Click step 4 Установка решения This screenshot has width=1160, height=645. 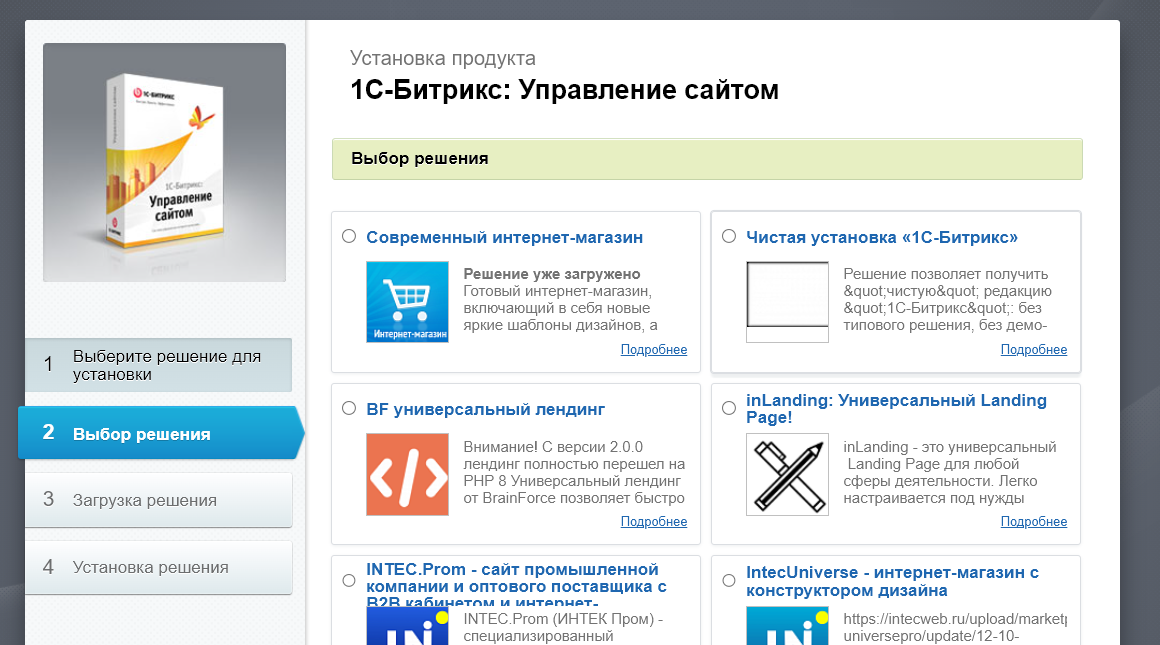click(158, 567)
